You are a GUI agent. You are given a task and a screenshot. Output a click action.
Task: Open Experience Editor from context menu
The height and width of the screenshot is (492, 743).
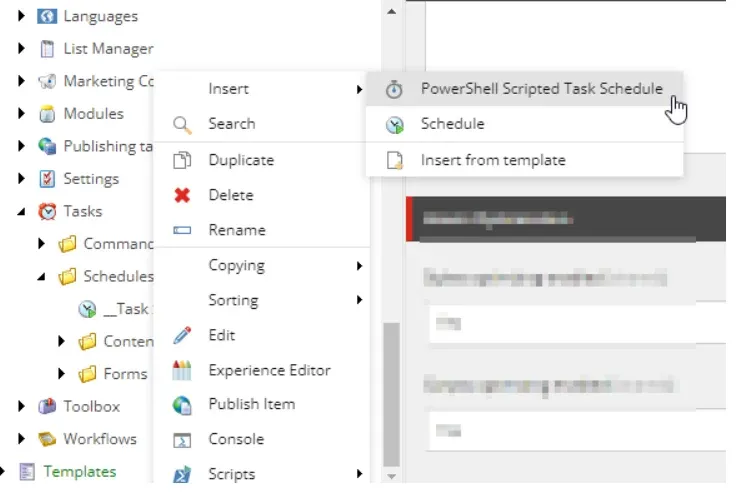point(262,370)
